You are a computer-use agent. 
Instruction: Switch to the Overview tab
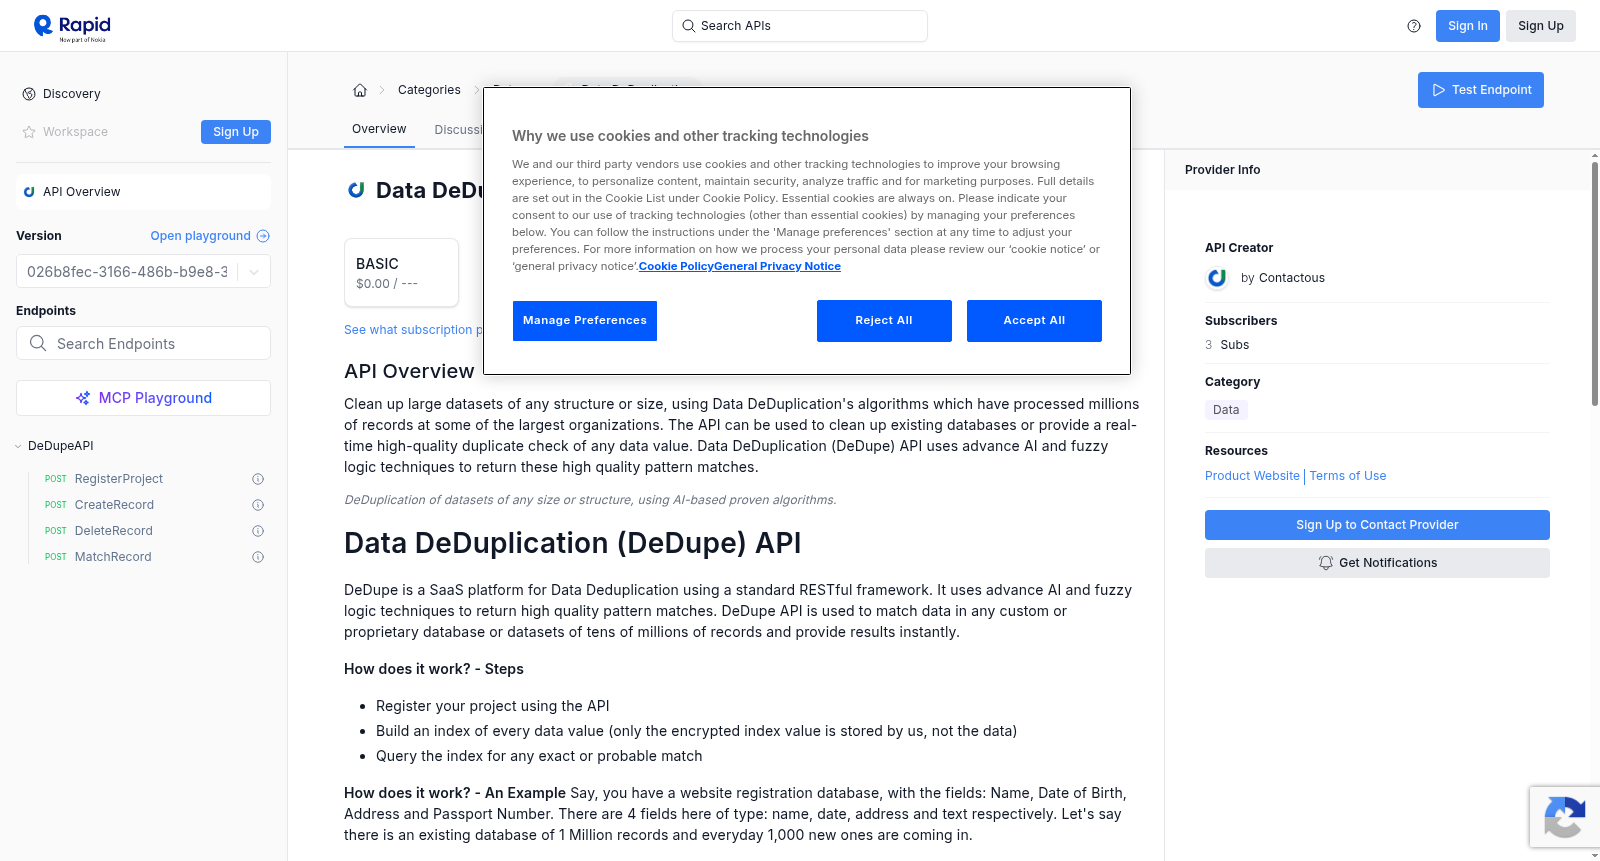379,129
